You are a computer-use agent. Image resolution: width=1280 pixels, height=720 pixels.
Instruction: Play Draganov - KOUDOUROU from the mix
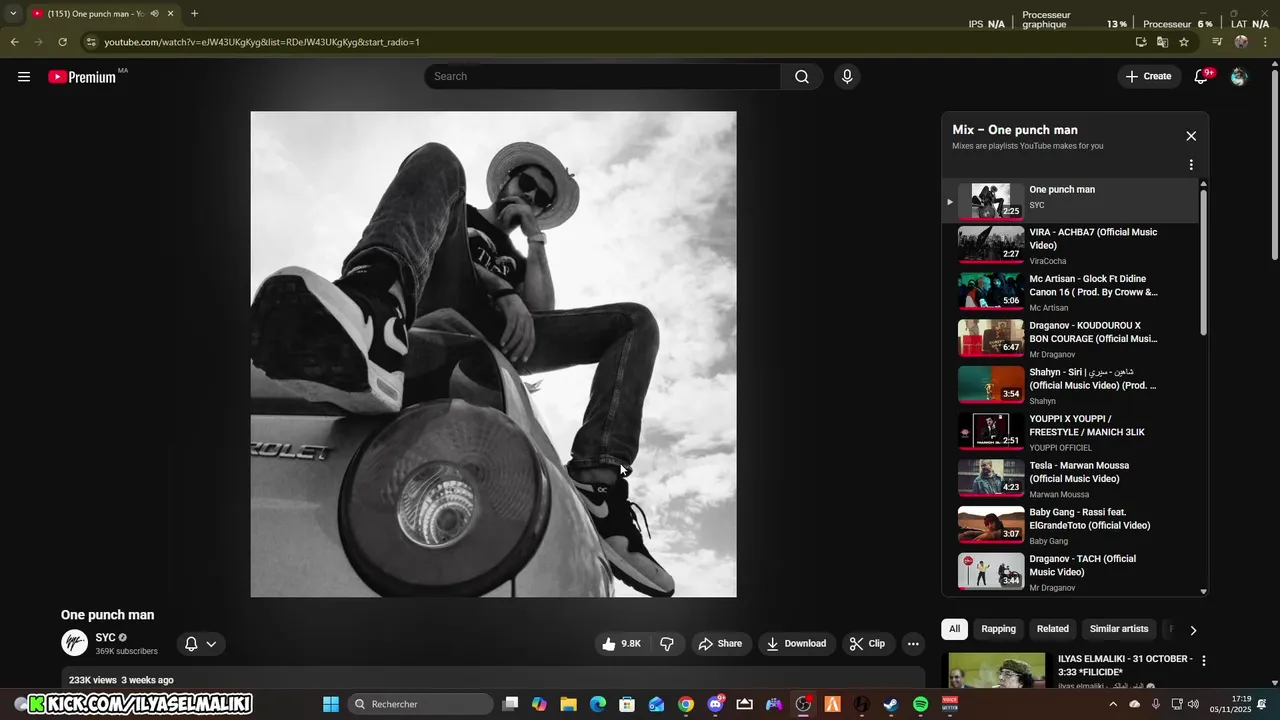(1071, 339)
